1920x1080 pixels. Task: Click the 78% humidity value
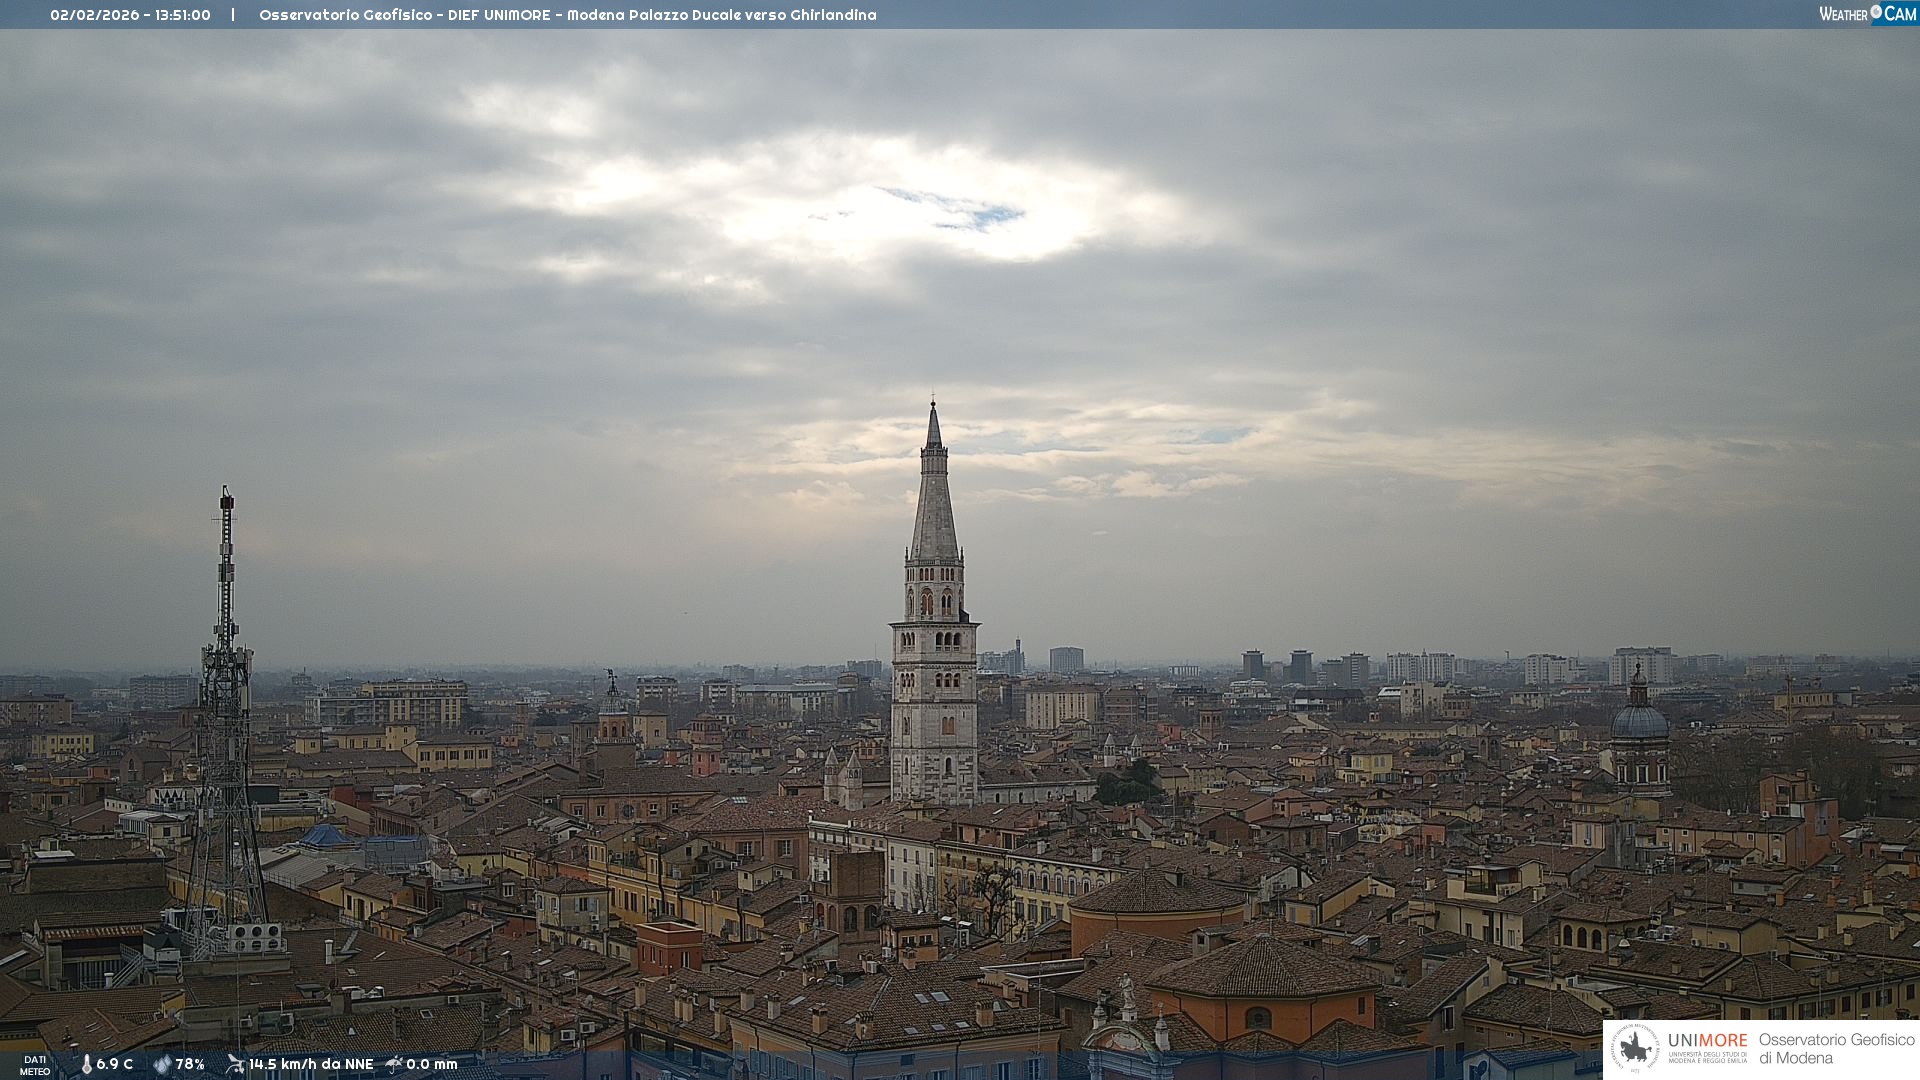coord(190,1064)
